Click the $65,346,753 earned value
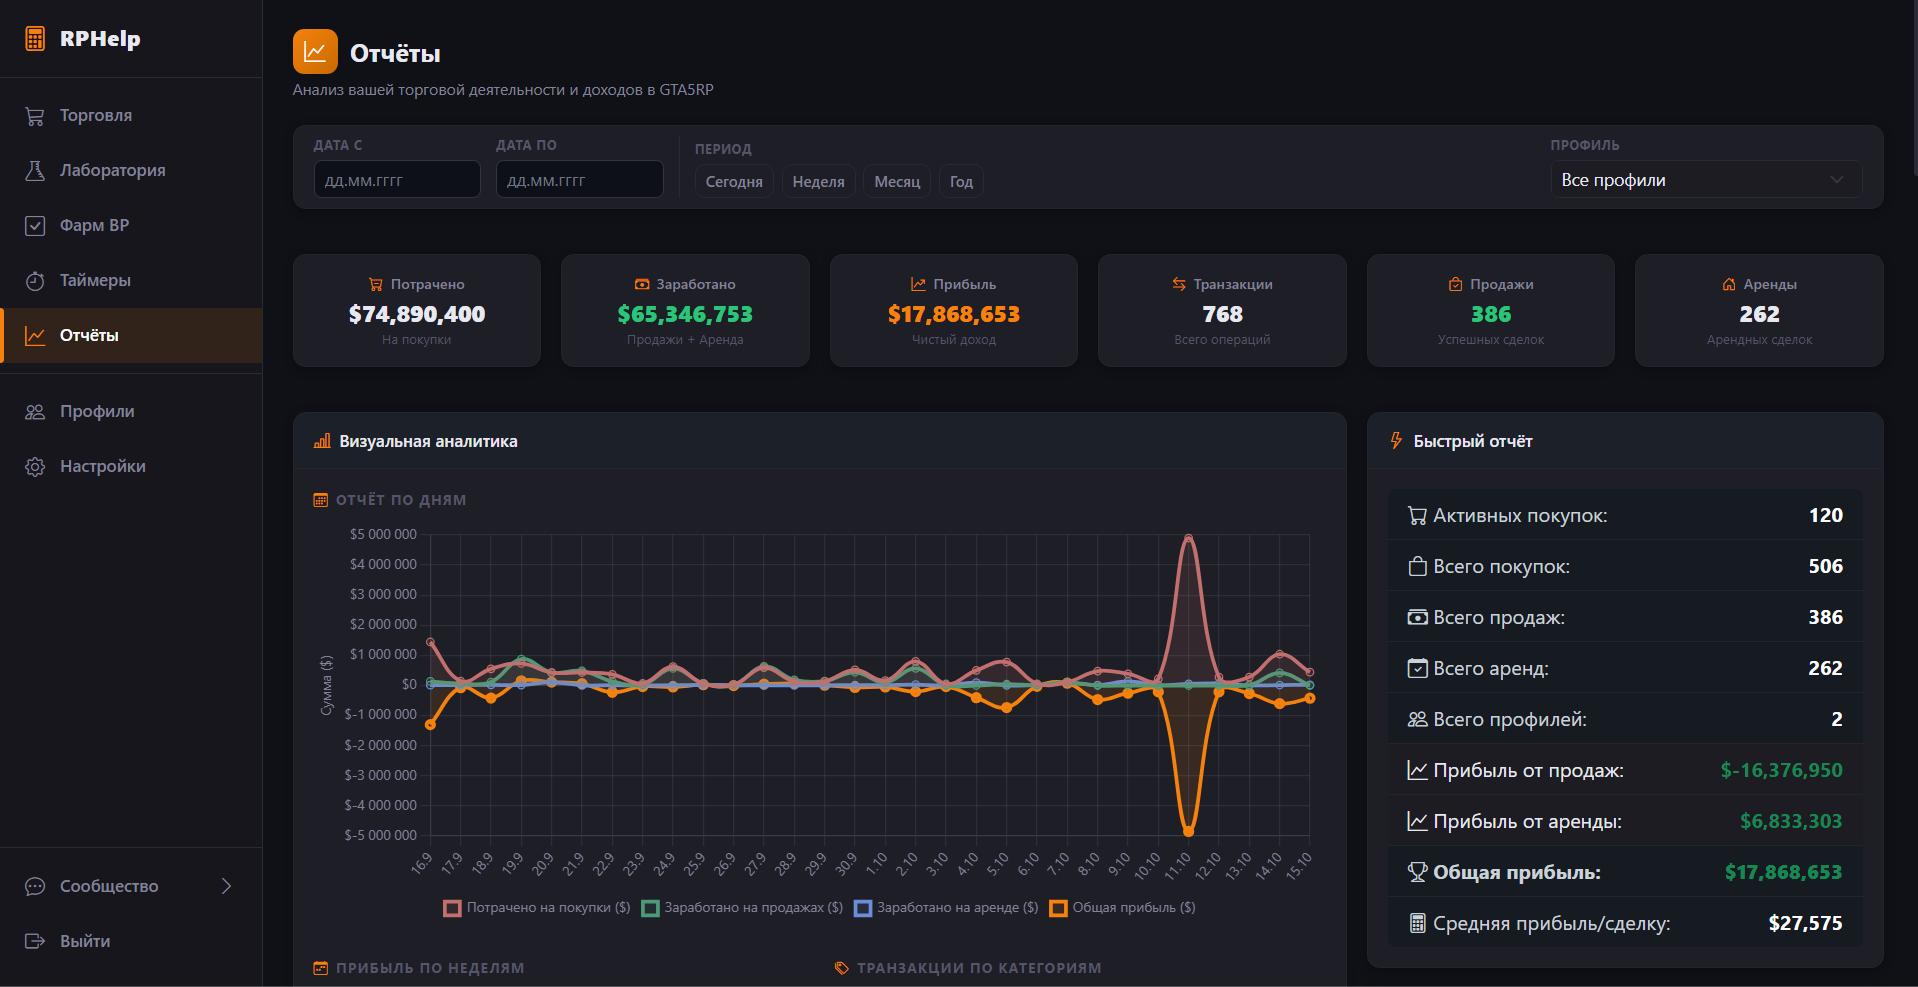The image size is (1918, 987). pos(685,314)
